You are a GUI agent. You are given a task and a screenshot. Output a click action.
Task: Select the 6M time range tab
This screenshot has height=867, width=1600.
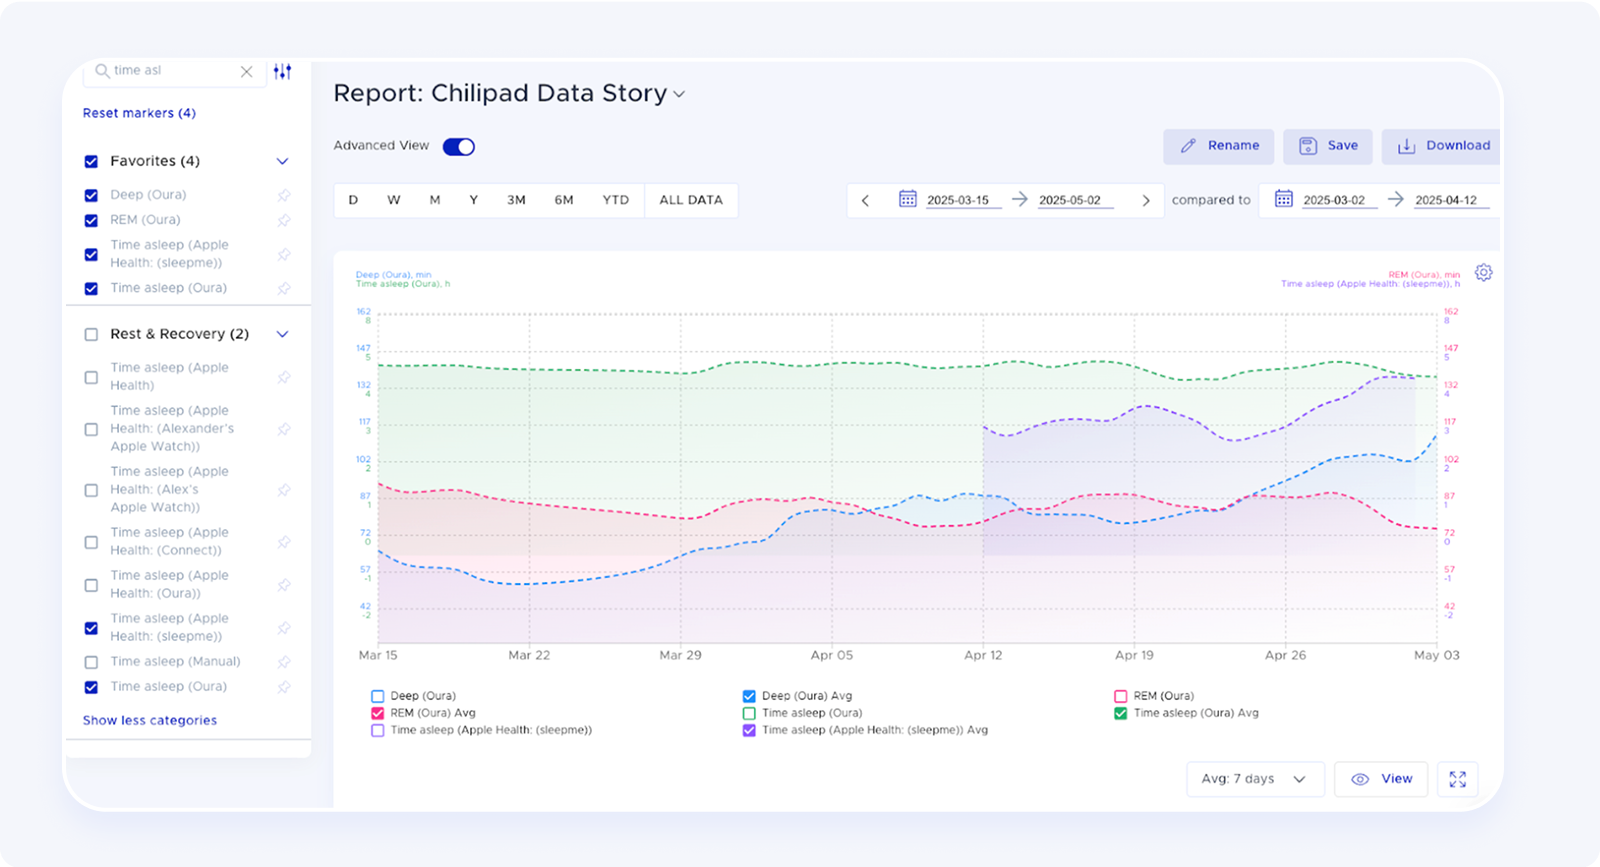[x=564, y=200]
